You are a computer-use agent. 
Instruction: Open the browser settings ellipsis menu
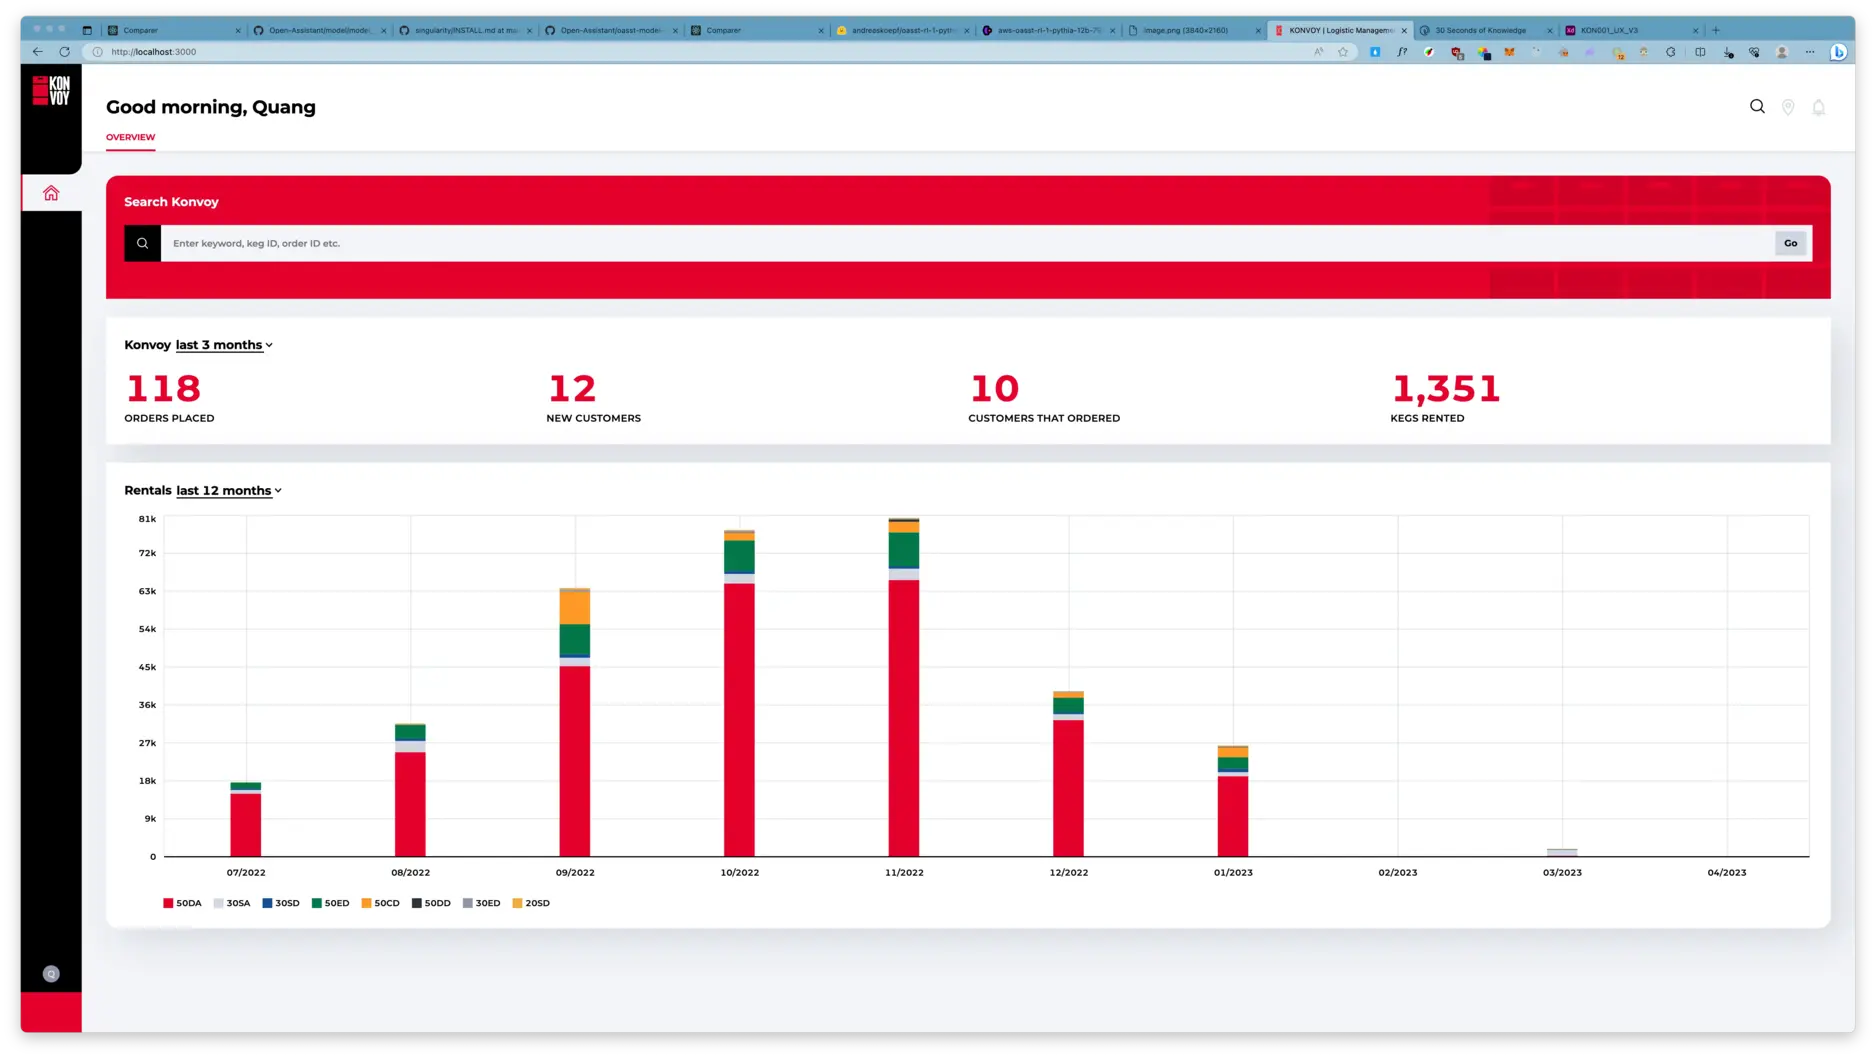click(1810, 52)
